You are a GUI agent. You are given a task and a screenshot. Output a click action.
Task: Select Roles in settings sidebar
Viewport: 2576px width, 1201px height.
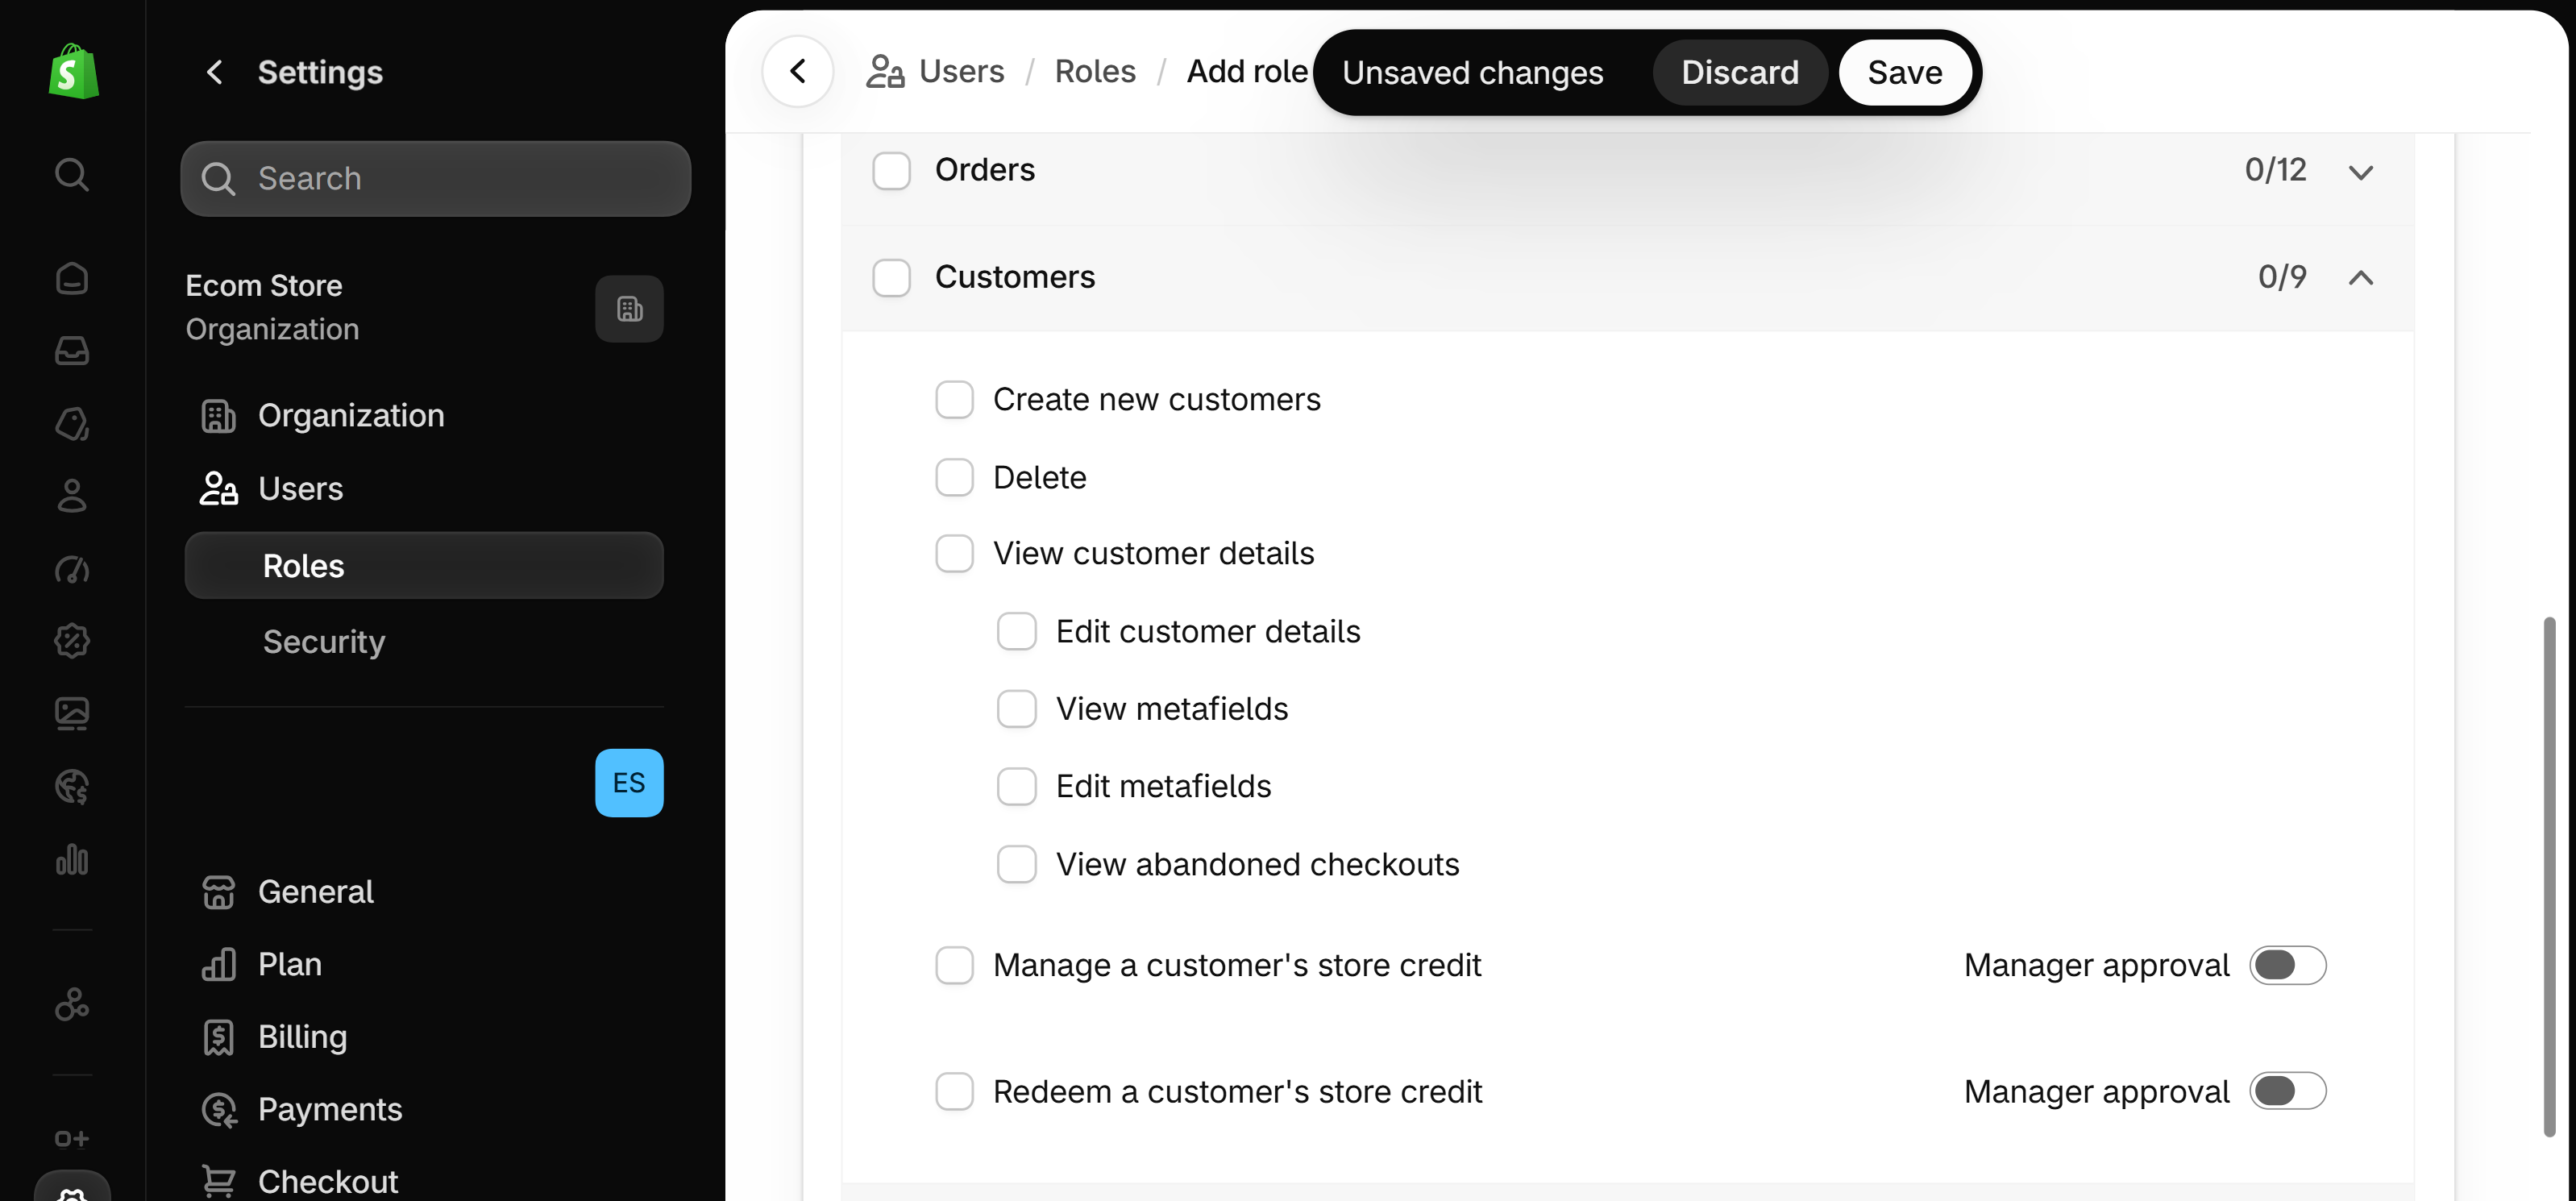coord(424,566)
